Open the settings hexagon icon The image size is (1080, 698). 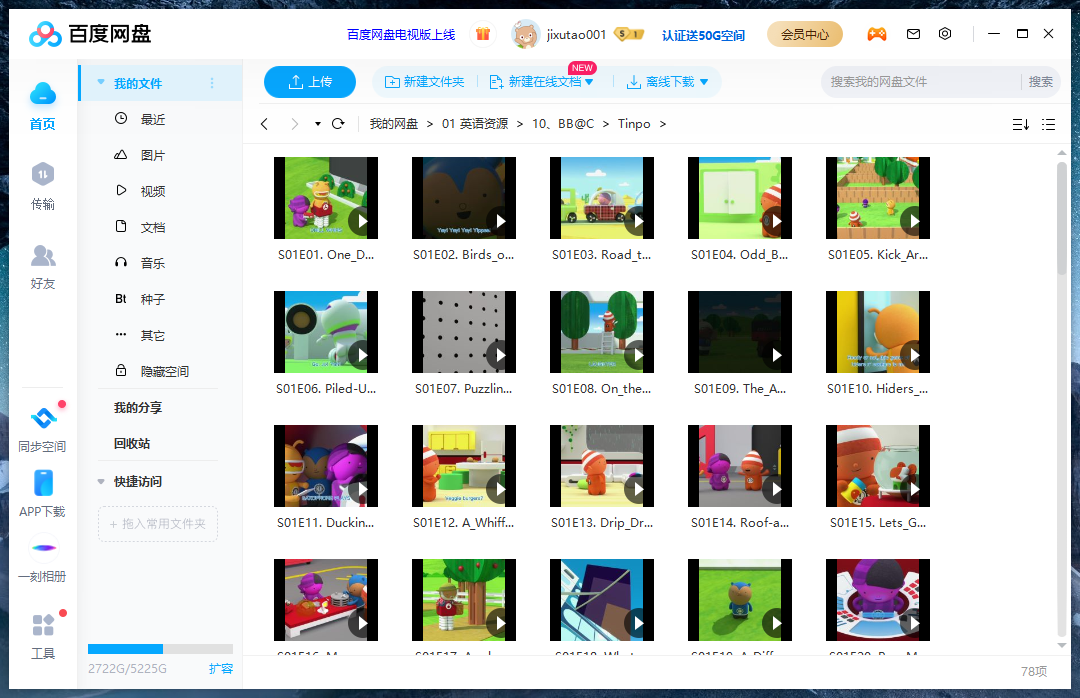coord(945,34)
